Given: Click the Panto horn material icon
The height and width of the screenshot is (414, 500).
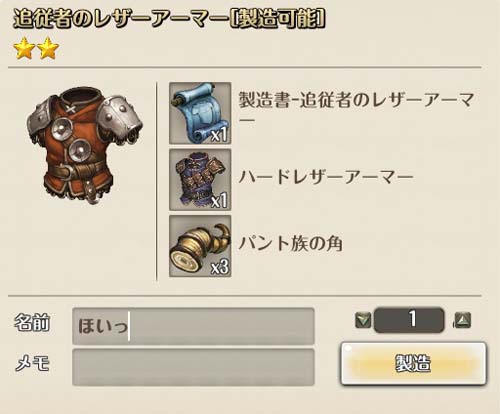Looking at the screenshot, I should (200, 246).
